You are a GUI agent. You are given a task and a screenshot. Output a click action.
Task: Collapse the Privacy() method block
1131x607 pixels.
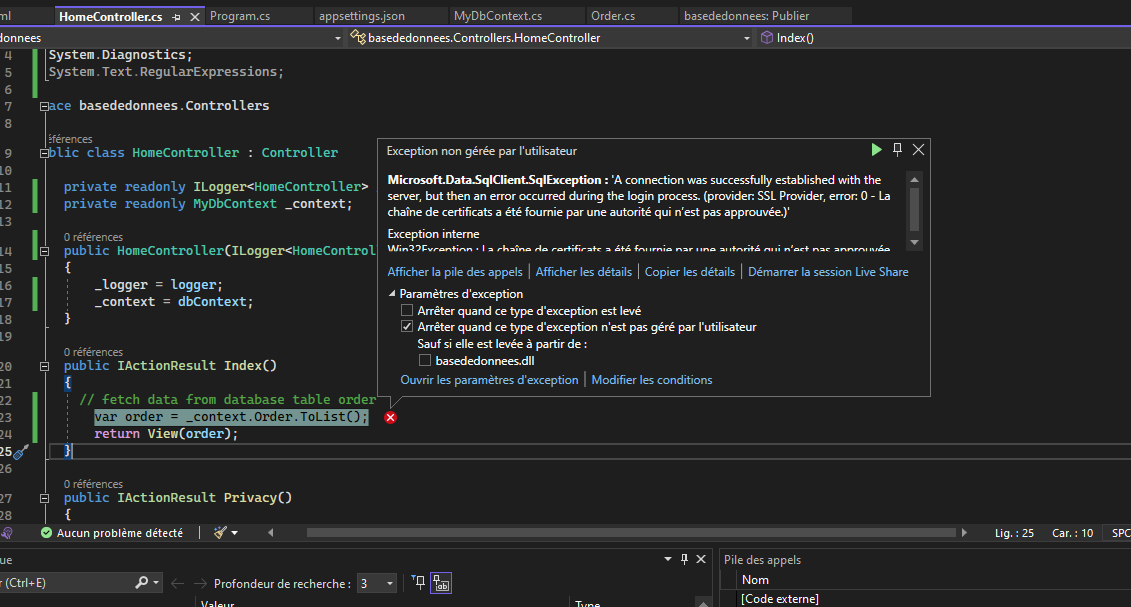click(x=44, y=498)
